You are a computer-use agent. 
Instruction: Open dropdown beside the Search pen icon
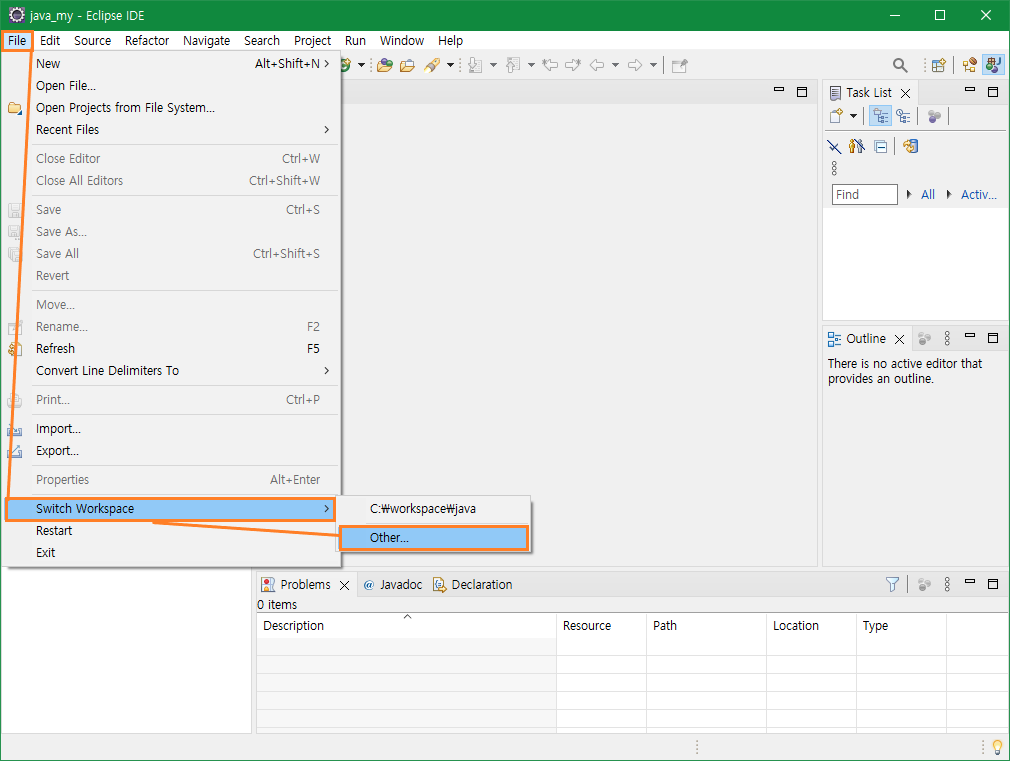tap(450, 65)
